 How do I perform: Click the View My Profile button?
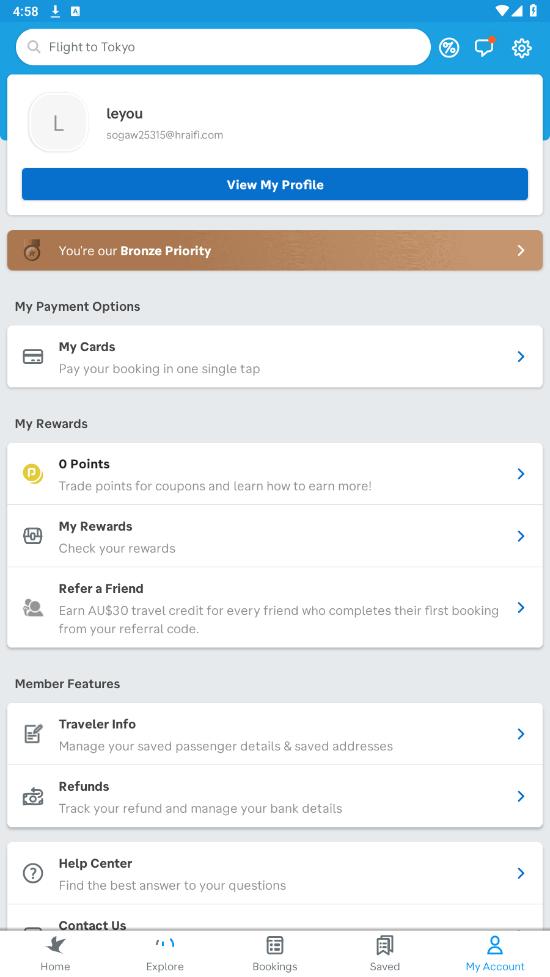tap(275, 184)
